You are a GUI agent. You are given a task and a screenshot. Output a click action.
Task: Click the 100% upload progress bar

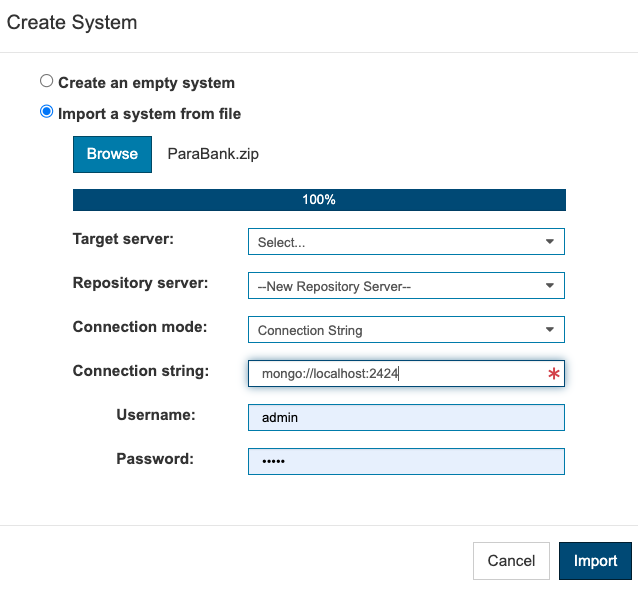[x=319, y=200]
